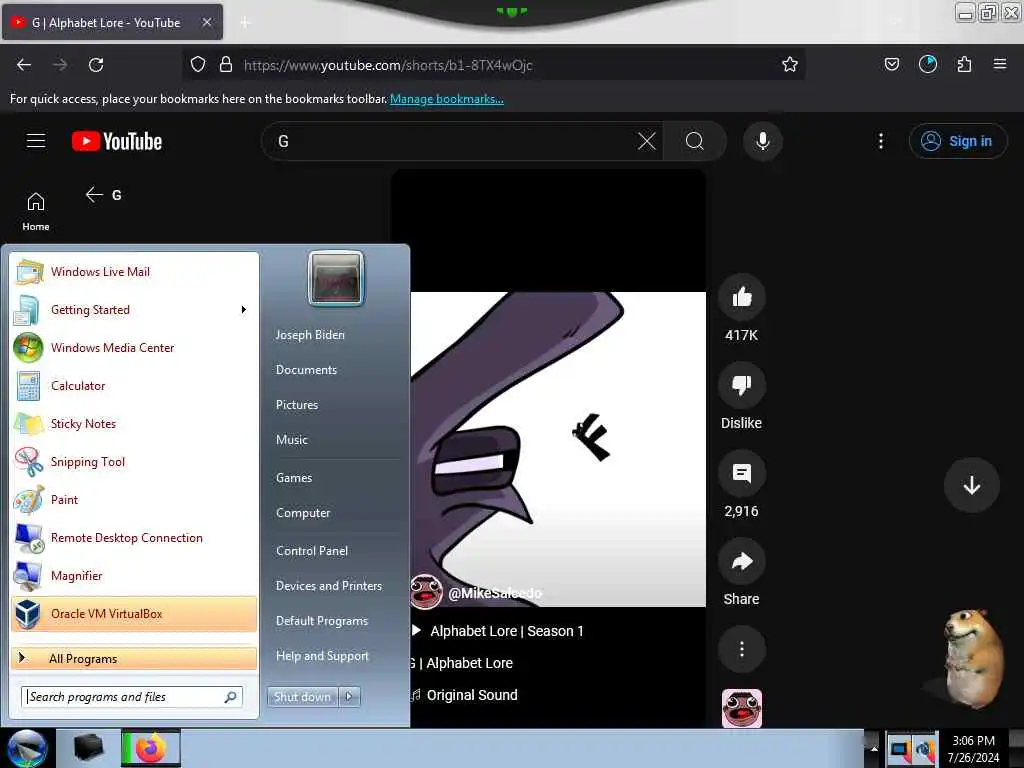1024x768 pixels.
Task: Click the taskbar clock 3:06 PM
Action: (973, 749)
